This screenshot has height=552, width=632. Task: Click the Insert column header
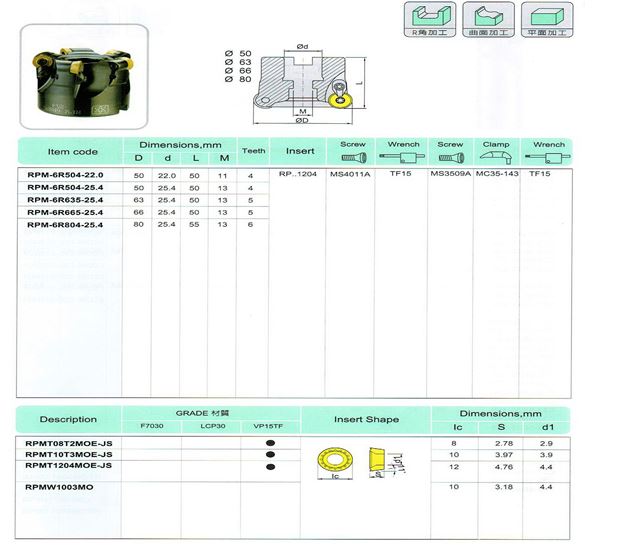coord(300,151)
